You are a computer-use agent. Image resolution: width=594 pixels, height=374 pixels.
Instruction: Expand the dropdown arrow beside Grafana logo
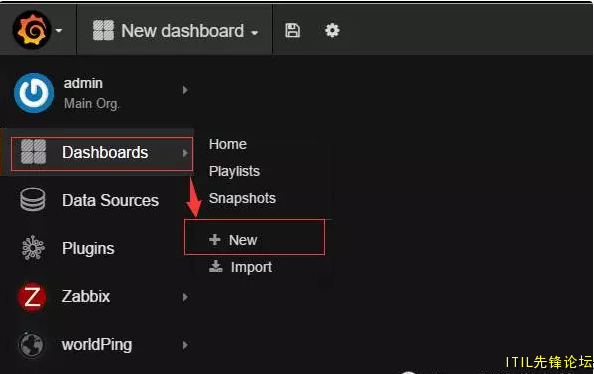click(x=59, y=30)
